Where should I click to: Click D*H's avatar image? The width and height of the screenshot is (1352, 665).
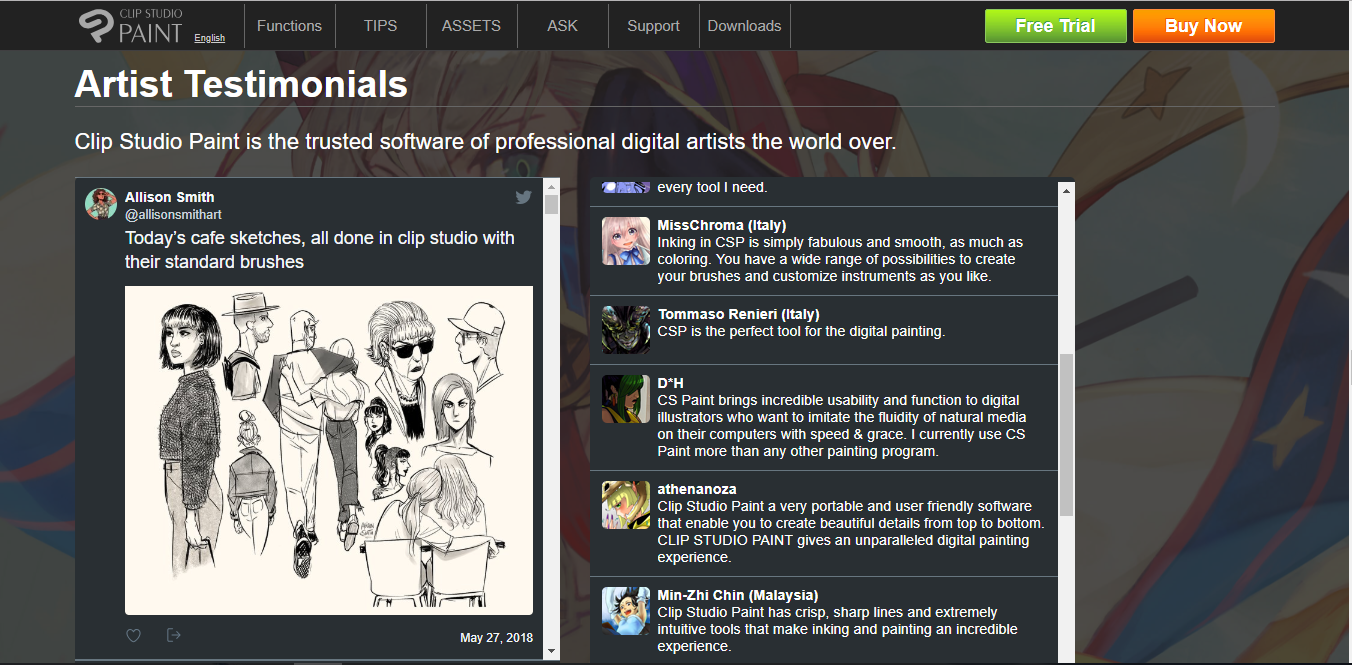pyautogui.click(x=626, y=399)
